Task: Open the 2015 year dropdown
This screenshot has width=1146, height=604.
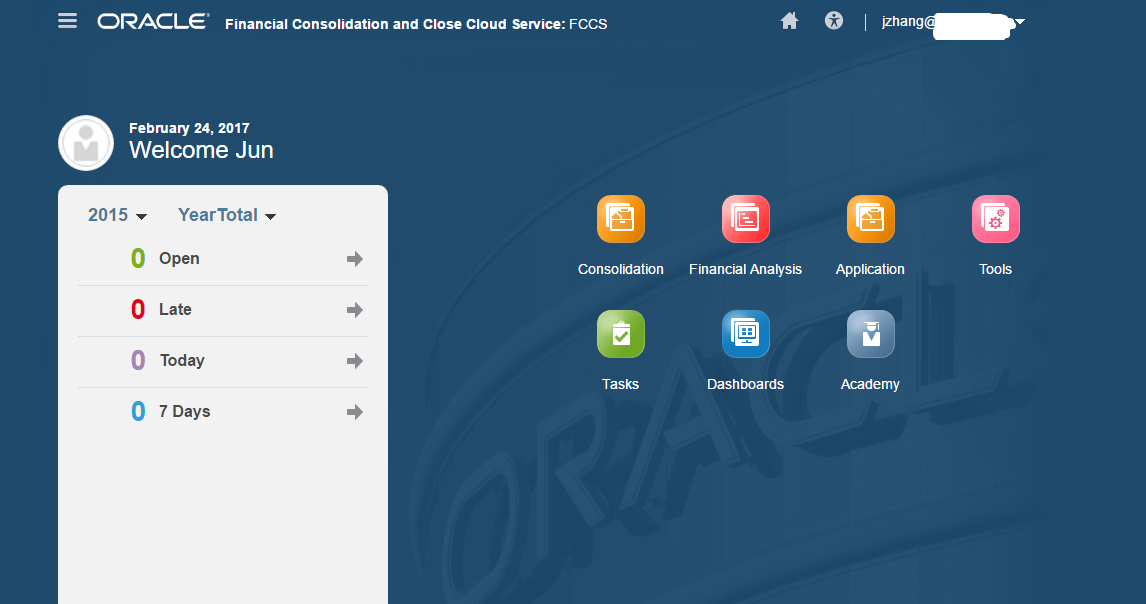Action: coord(117,215)
